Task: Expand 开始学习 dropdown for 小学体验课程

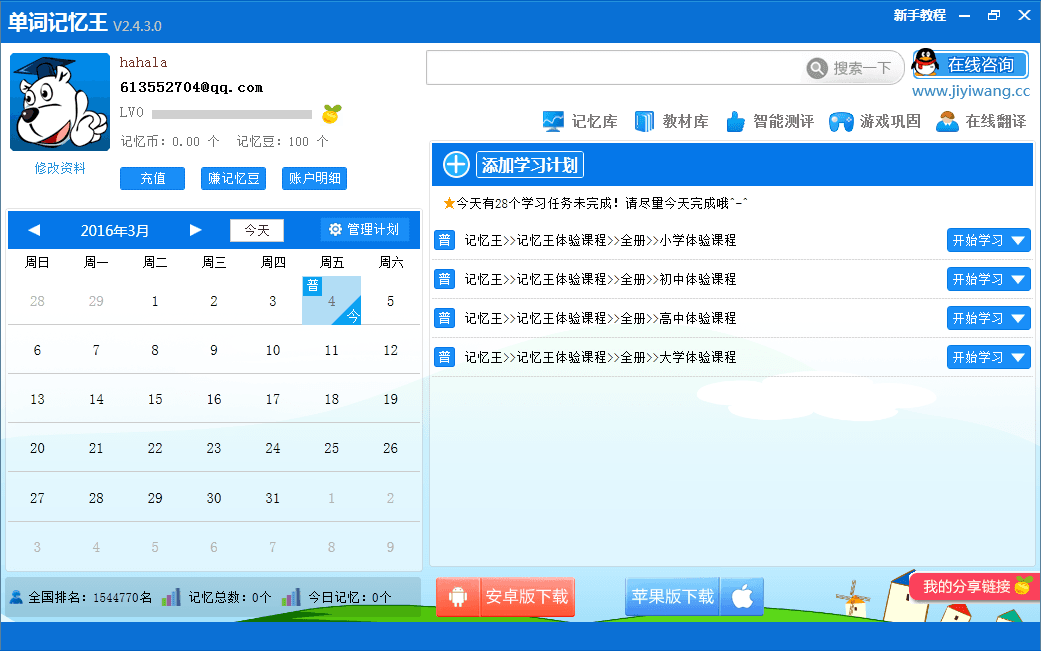Action: [1018, 241]
